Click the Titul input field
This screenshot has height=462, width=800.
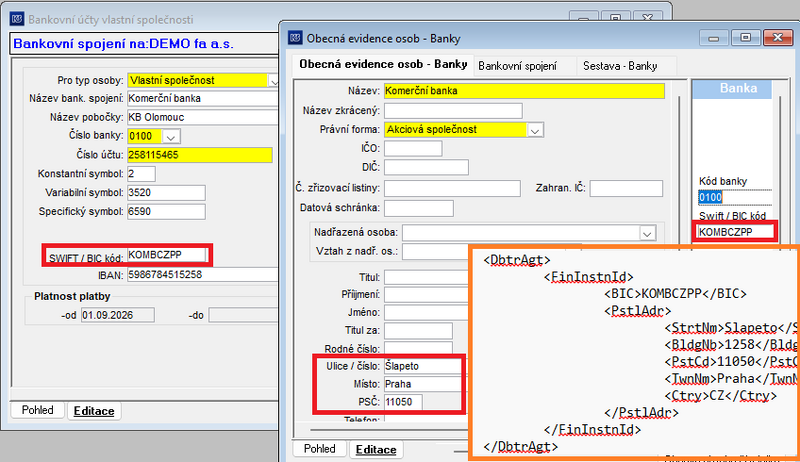426,277
